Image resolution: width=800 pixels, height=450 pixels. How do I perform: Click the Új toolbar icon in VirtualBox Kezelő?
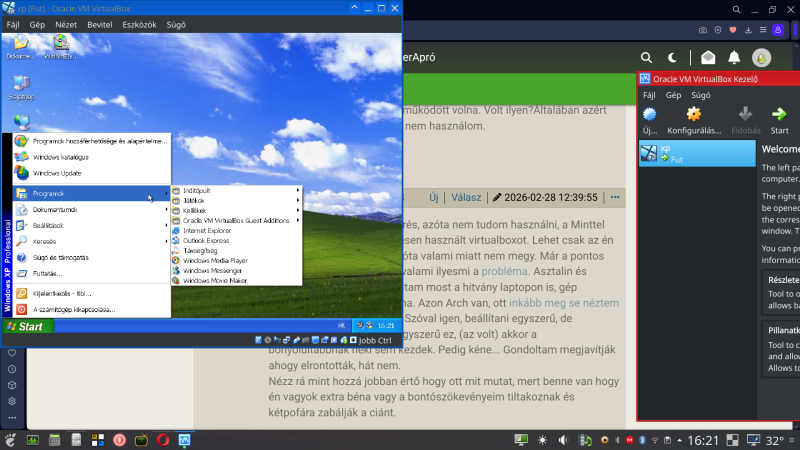click(x=649, y=120)
